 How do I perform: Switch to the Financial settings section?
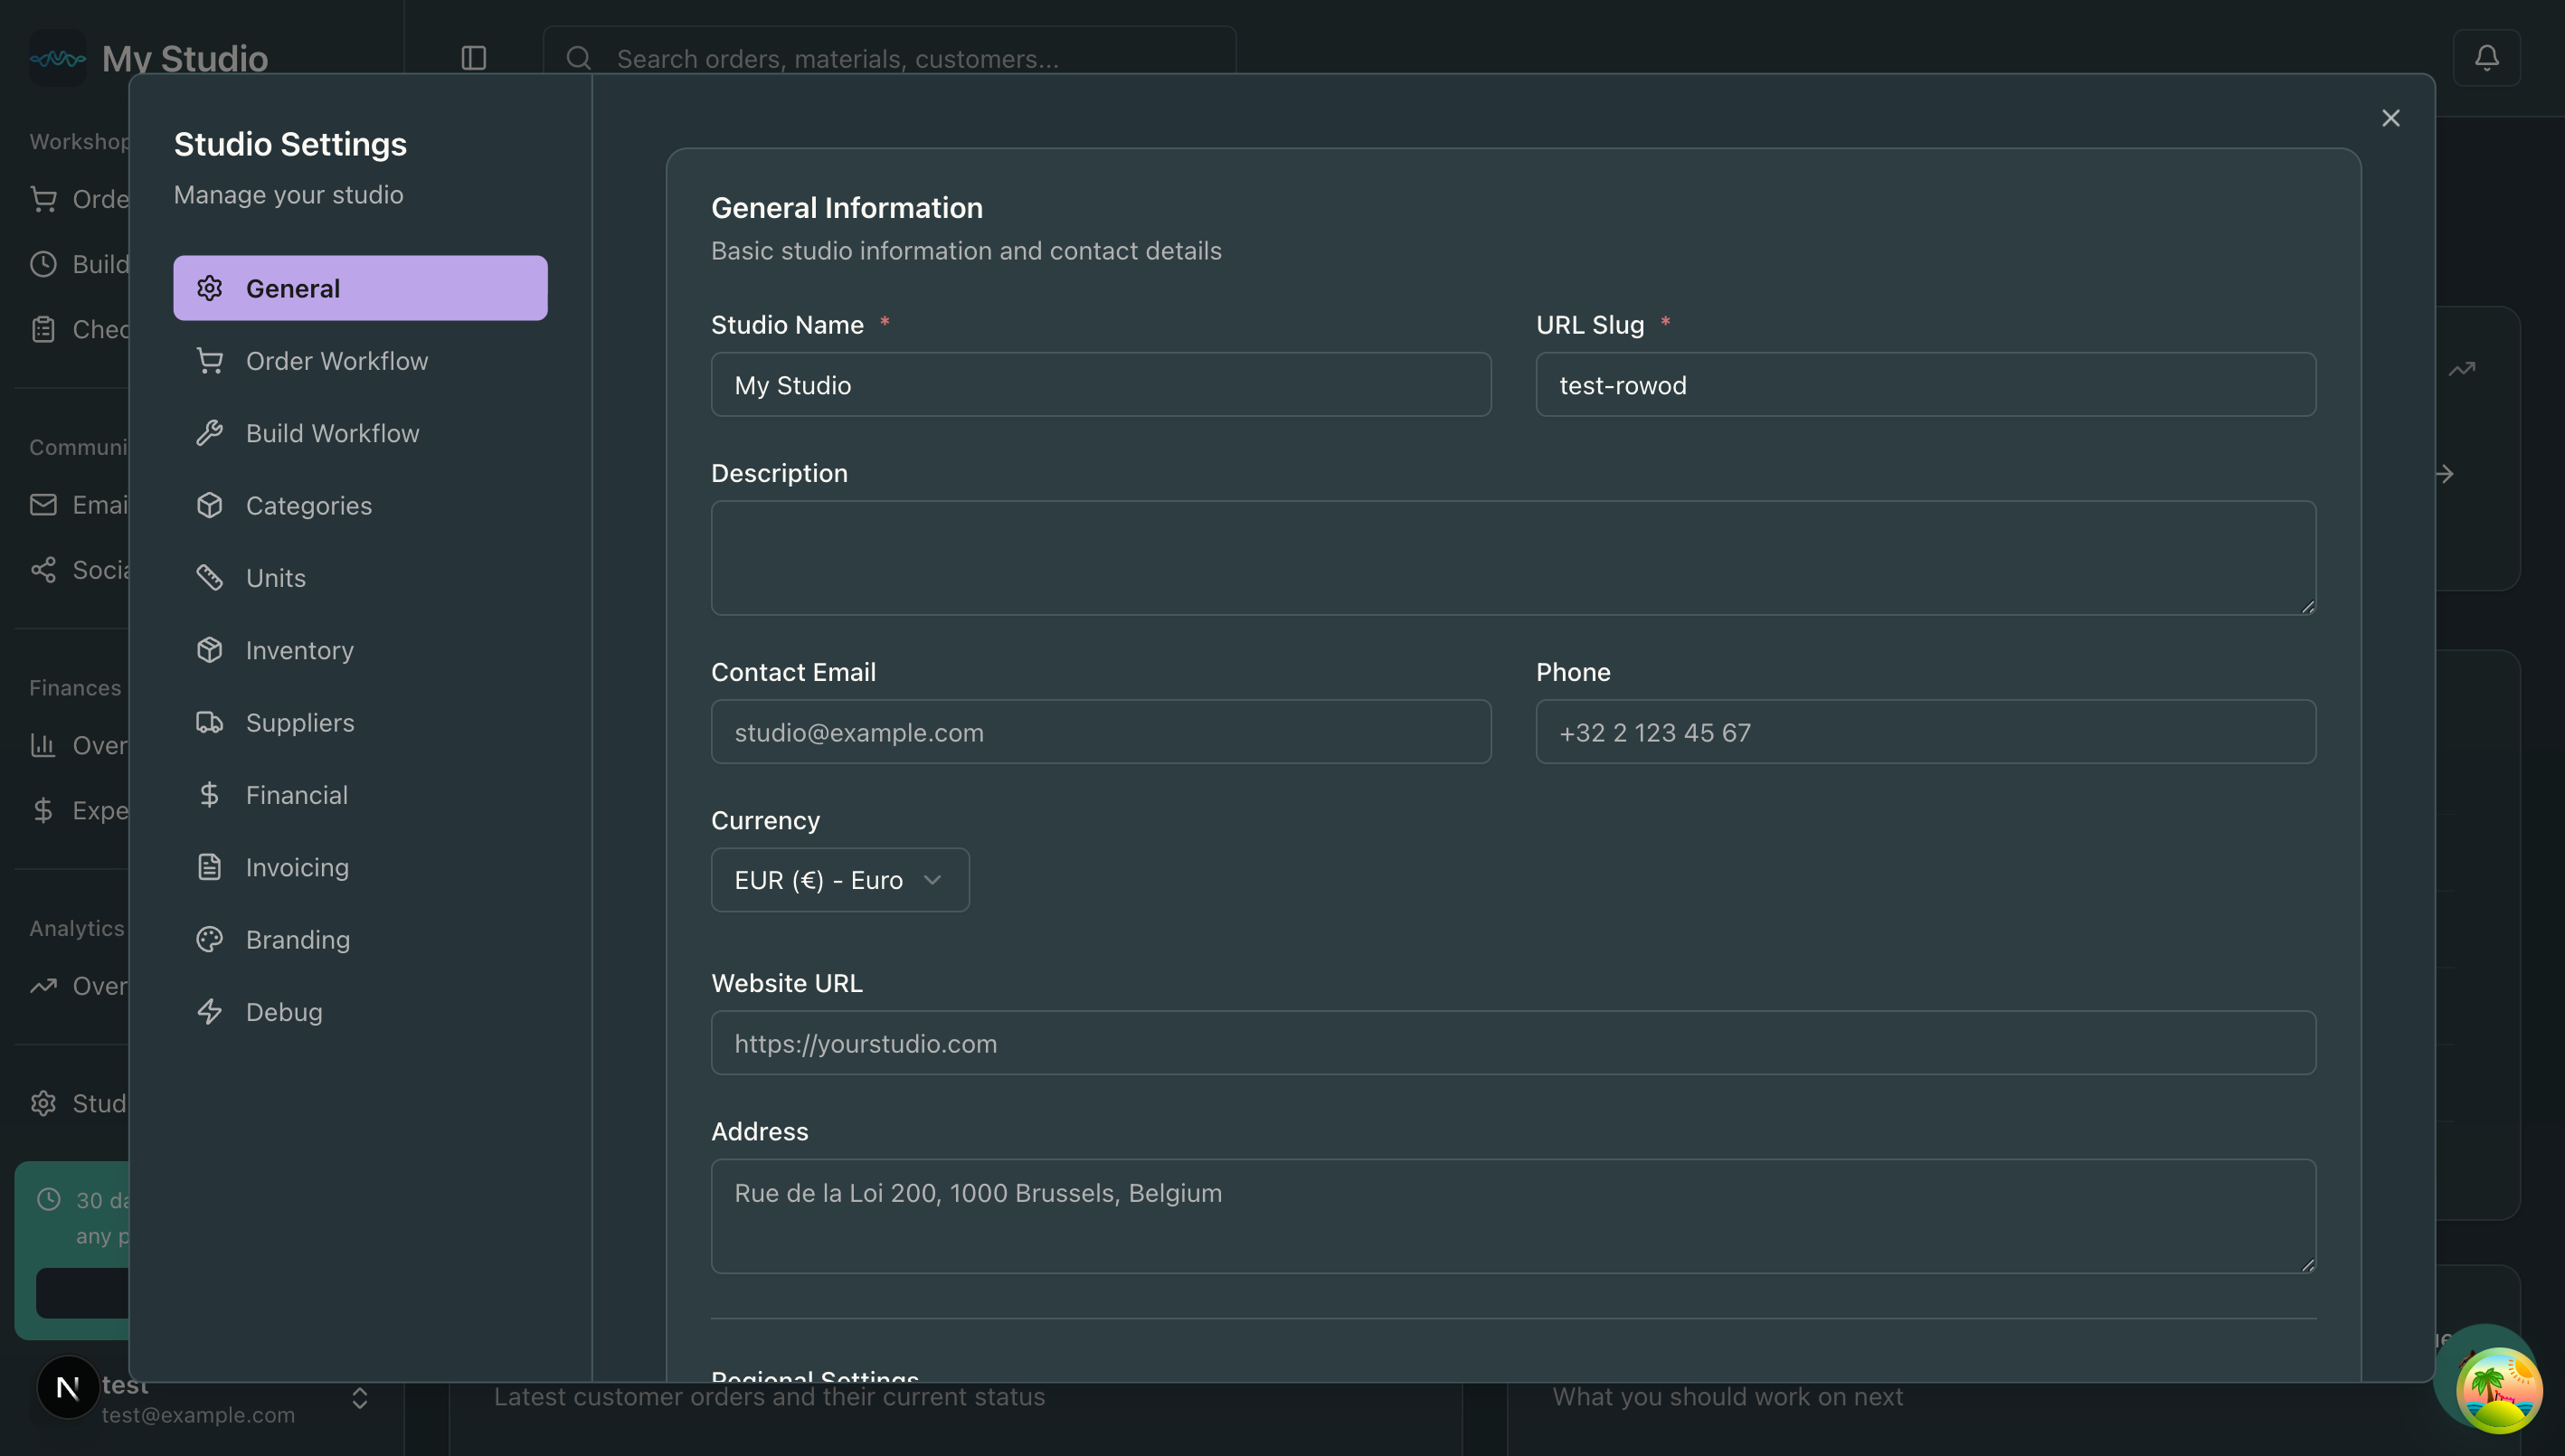pyautogui.click(x=294, y=794)
